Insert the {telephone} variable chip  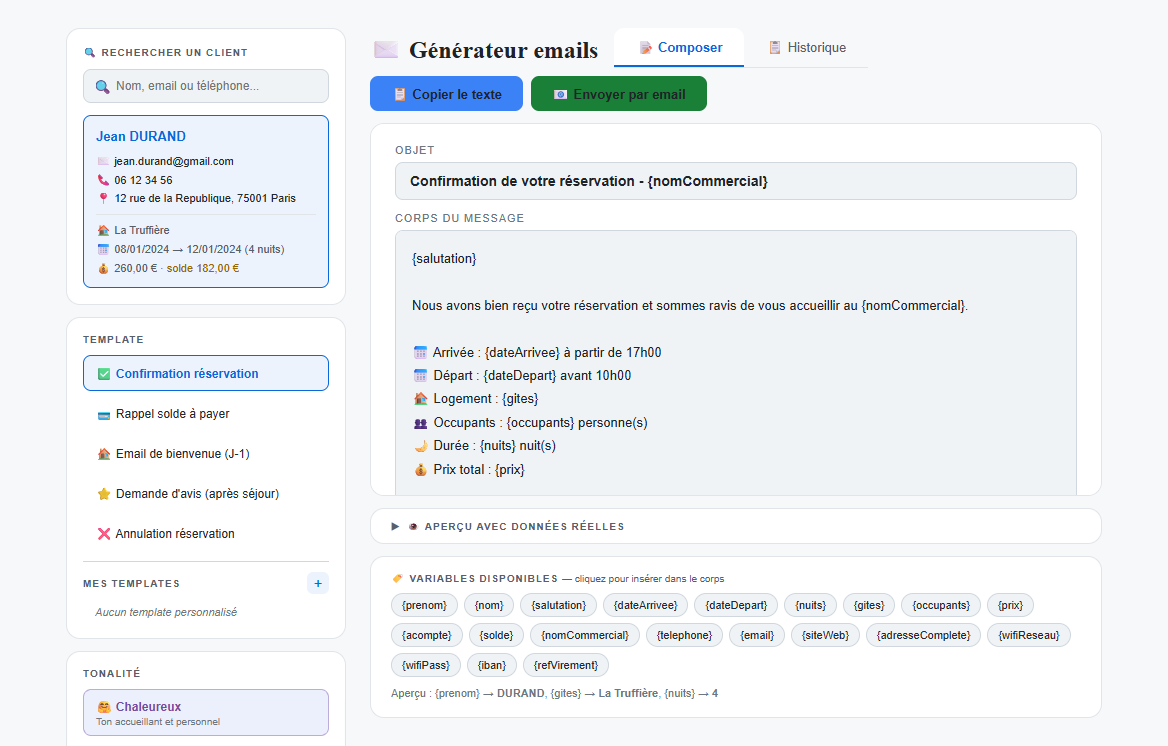685,635
